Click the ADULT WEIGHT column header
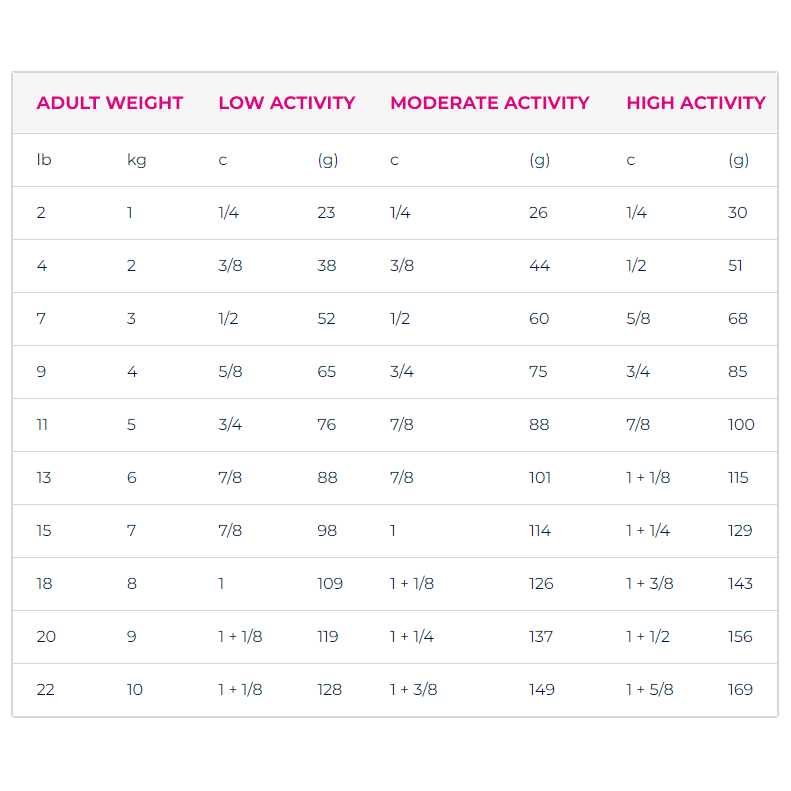Viewport: 791px width, 791px height. (x=110, y=103)
